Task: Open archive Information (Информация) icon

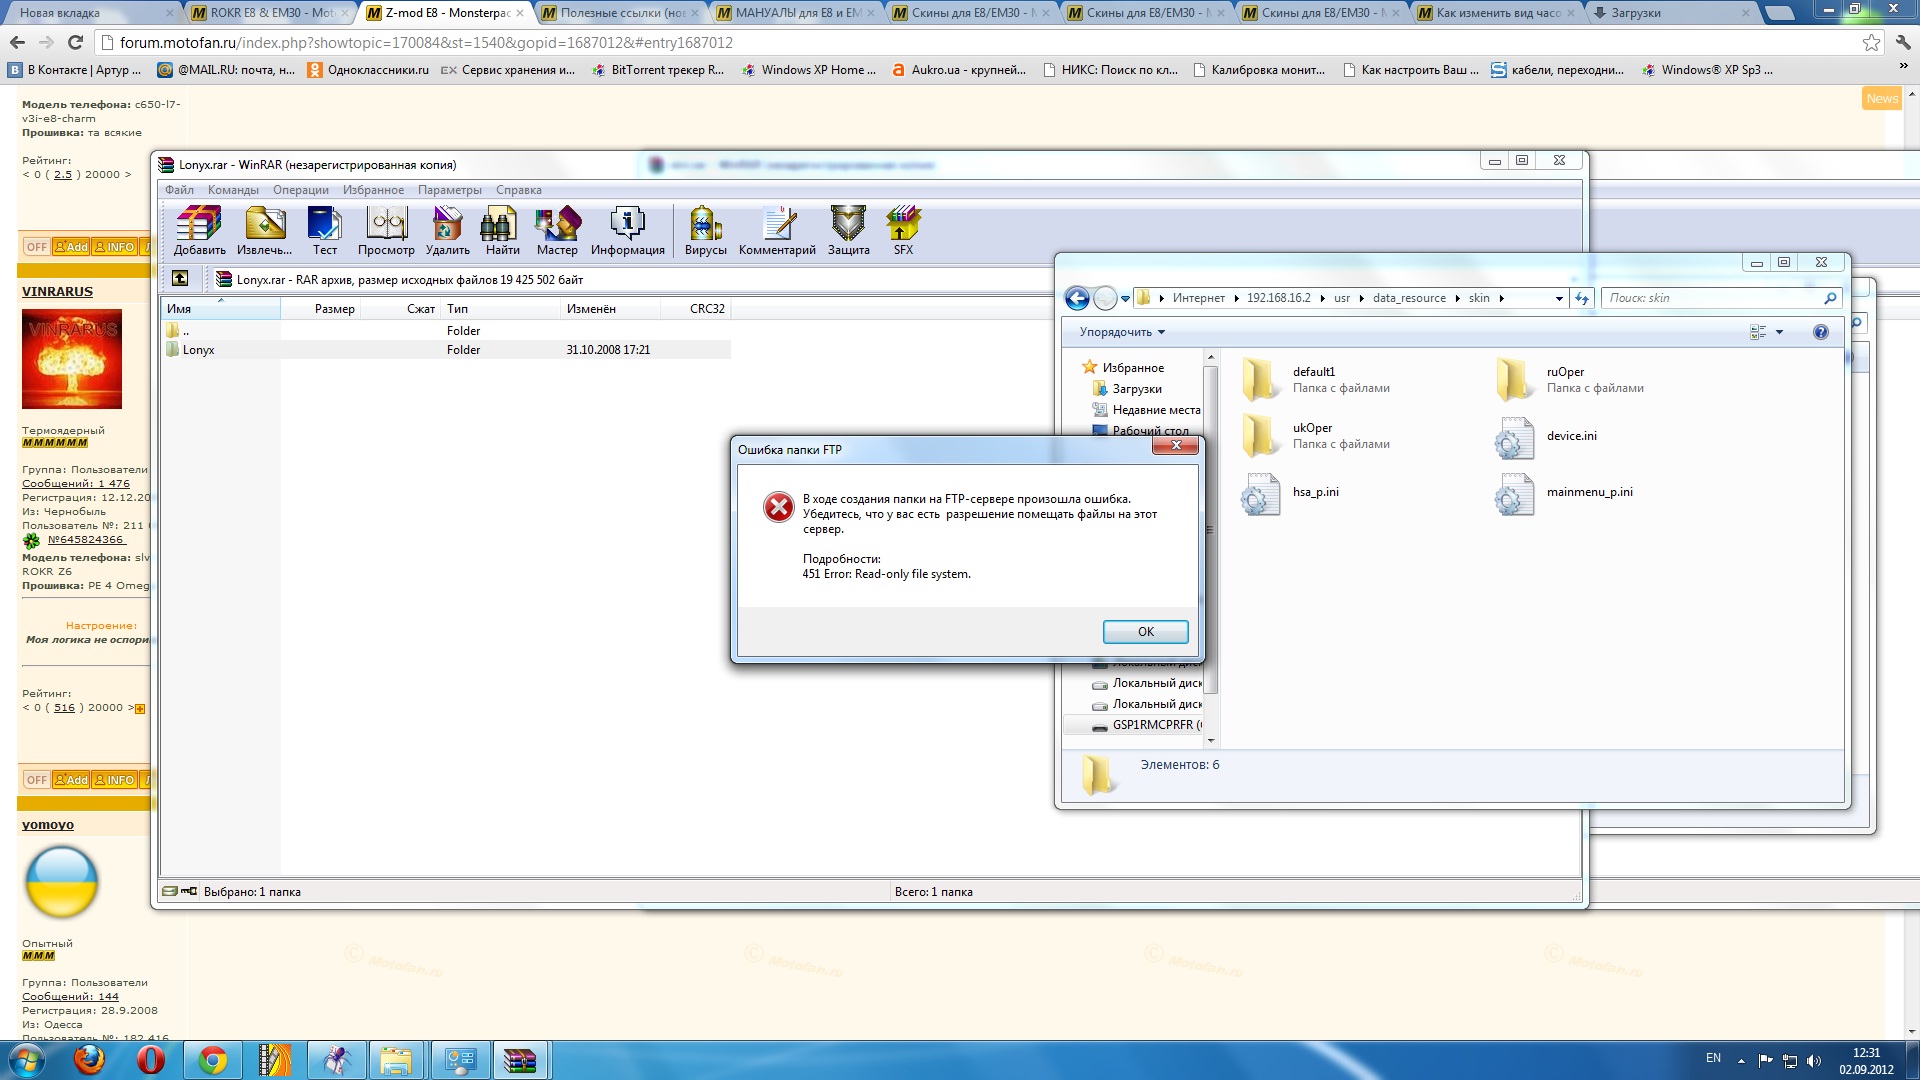Action: tap(627, 231)
